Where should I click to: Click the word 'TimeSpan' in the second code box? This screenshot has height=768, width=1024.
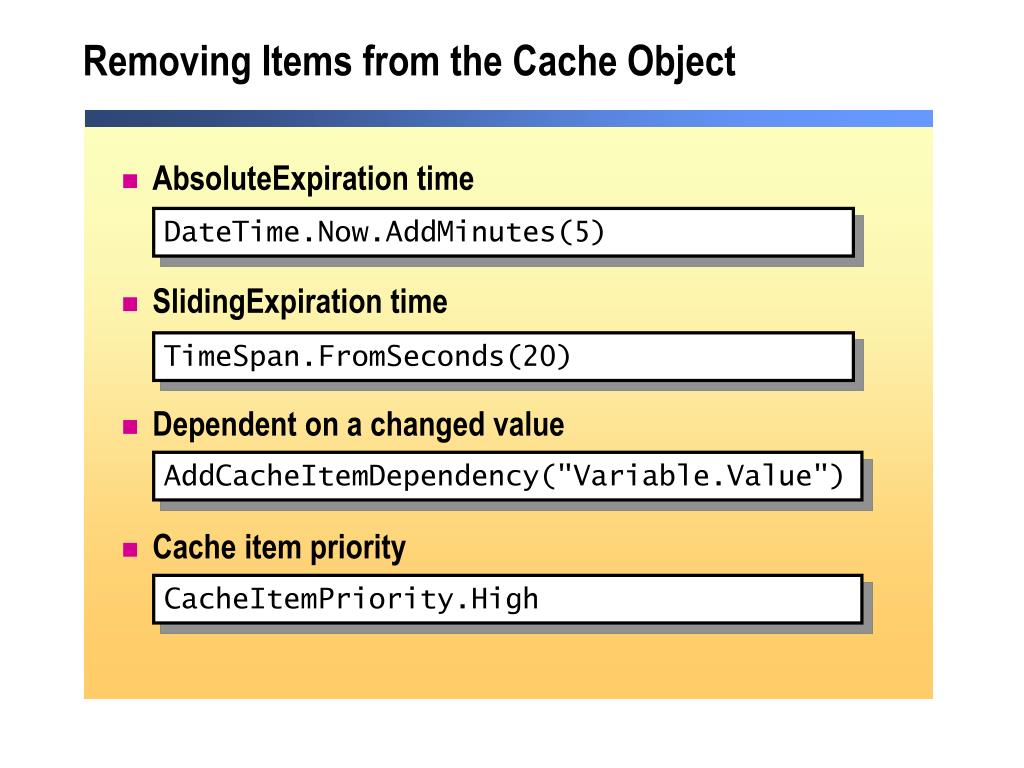(x=232, y=357)
